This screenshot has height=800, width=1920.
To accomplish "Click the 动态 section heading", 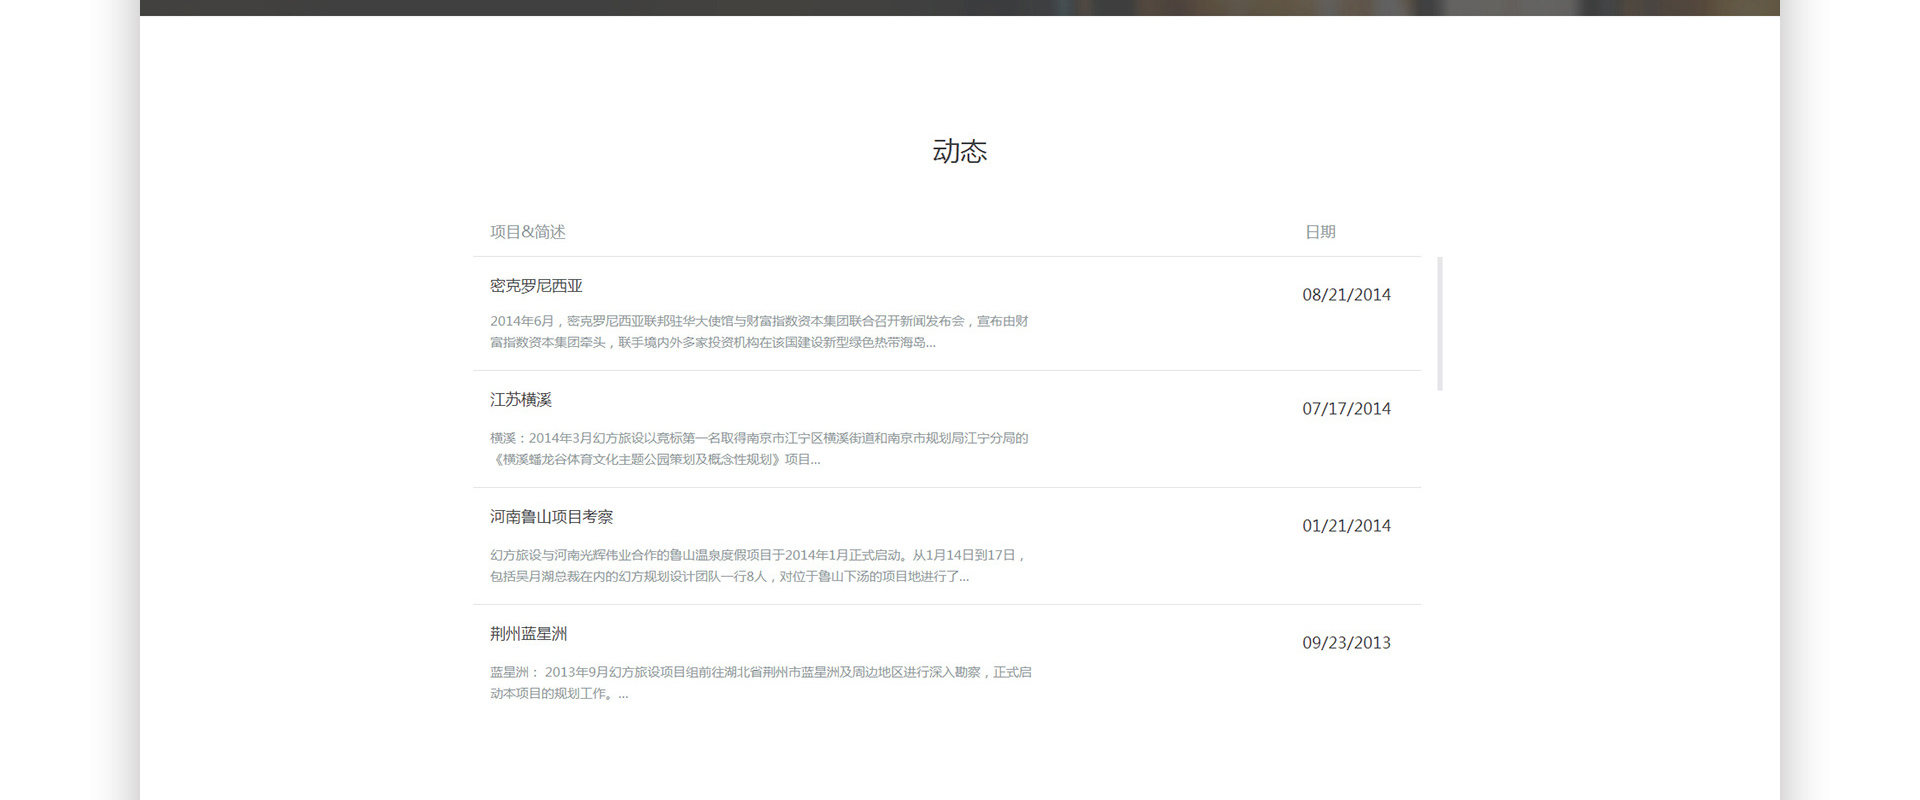I will point(959,151).
